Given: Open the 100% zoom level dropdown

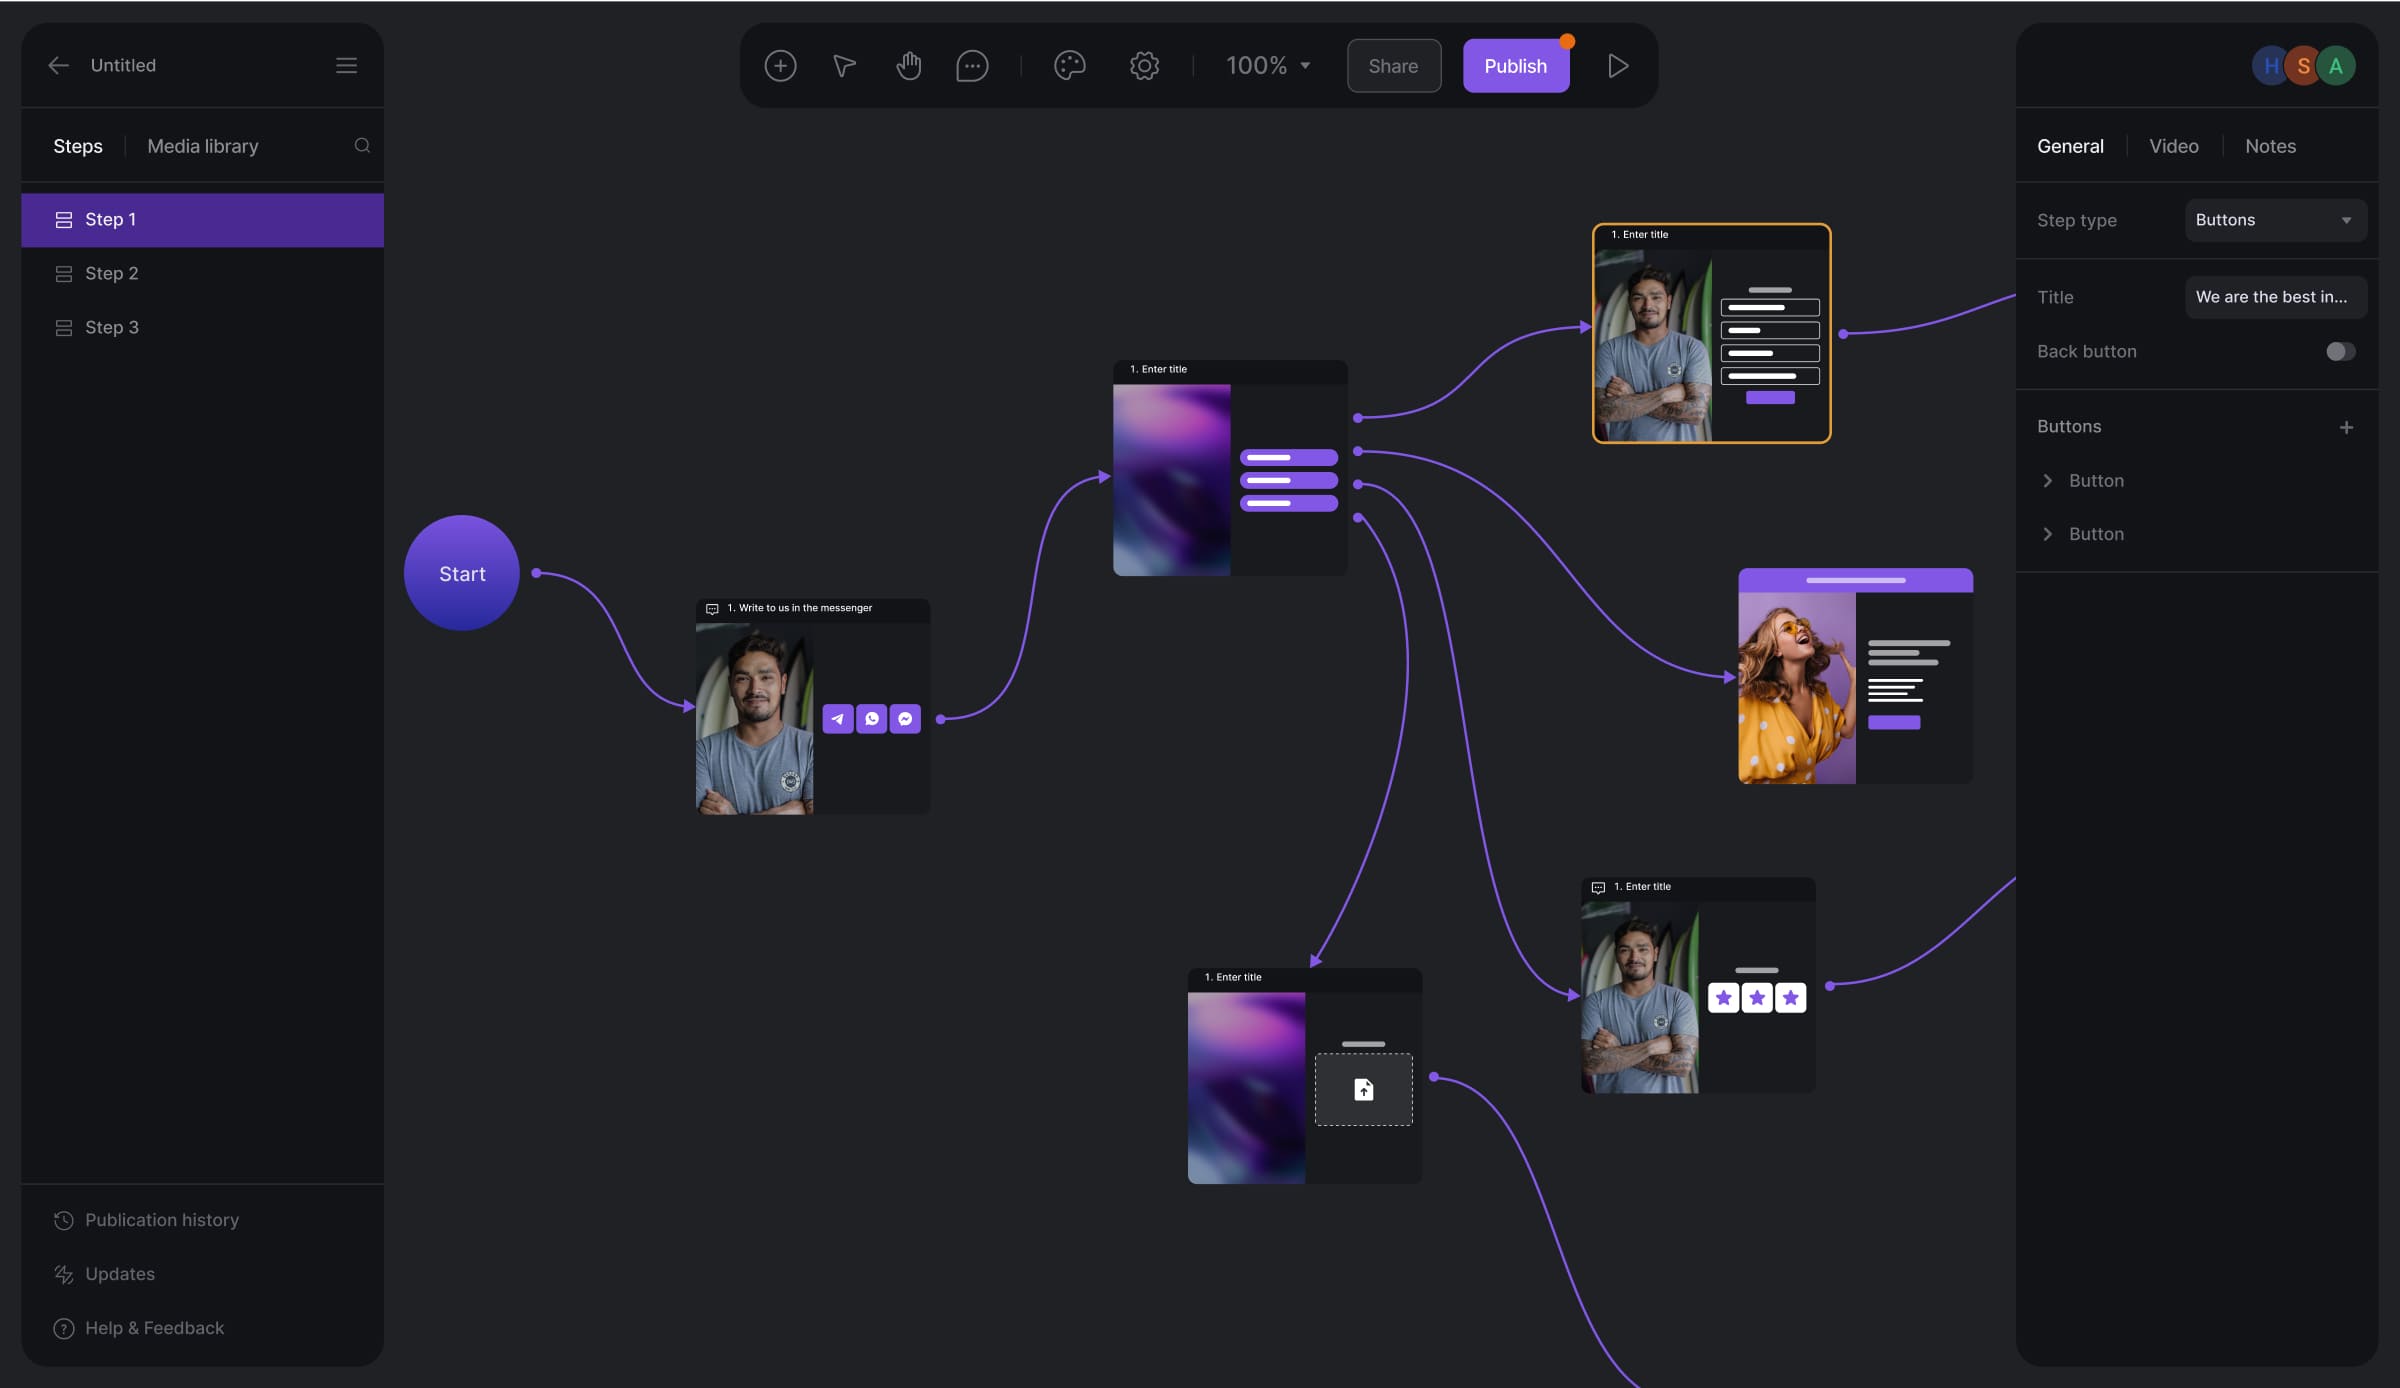Looking at the screenshot, I should click(1268, 66).
